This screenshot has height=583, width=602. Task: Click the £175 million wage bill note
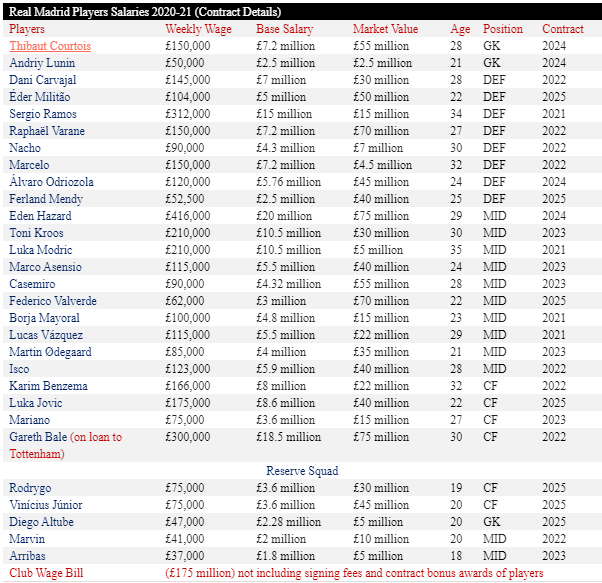(354, 573)
